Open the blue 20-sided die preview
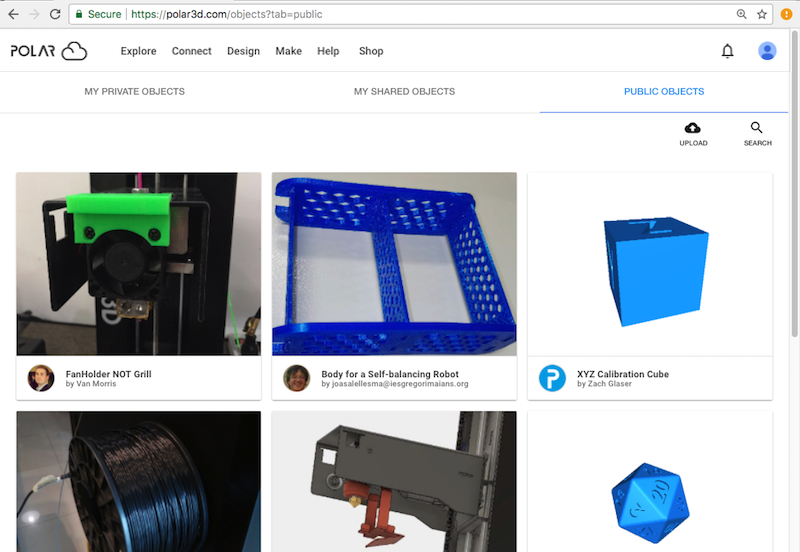 pyautogui.click(x=650, y=482)
